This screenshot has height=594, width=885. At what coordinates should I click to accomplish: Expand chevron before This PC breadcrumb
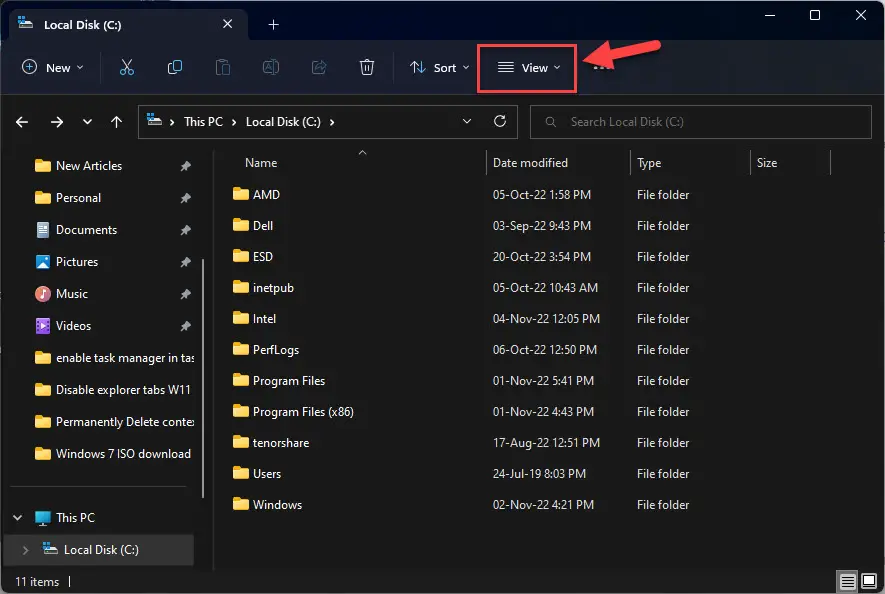[x=172, y=122]
